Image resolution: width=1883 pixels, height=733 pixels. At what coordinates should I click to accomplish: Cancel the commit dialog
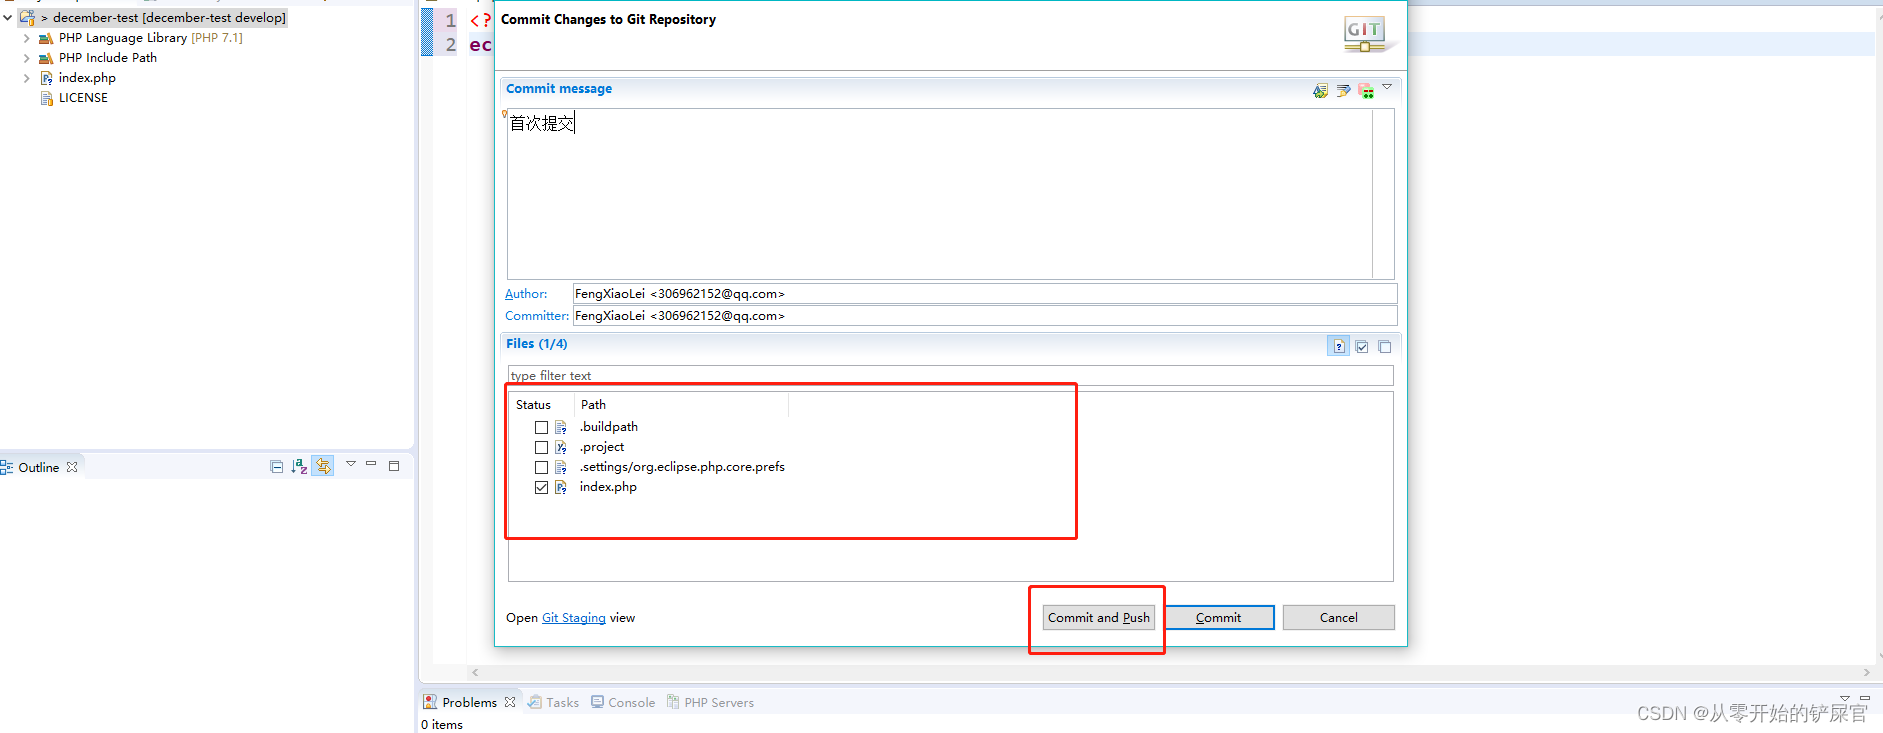click(1338, 618)
